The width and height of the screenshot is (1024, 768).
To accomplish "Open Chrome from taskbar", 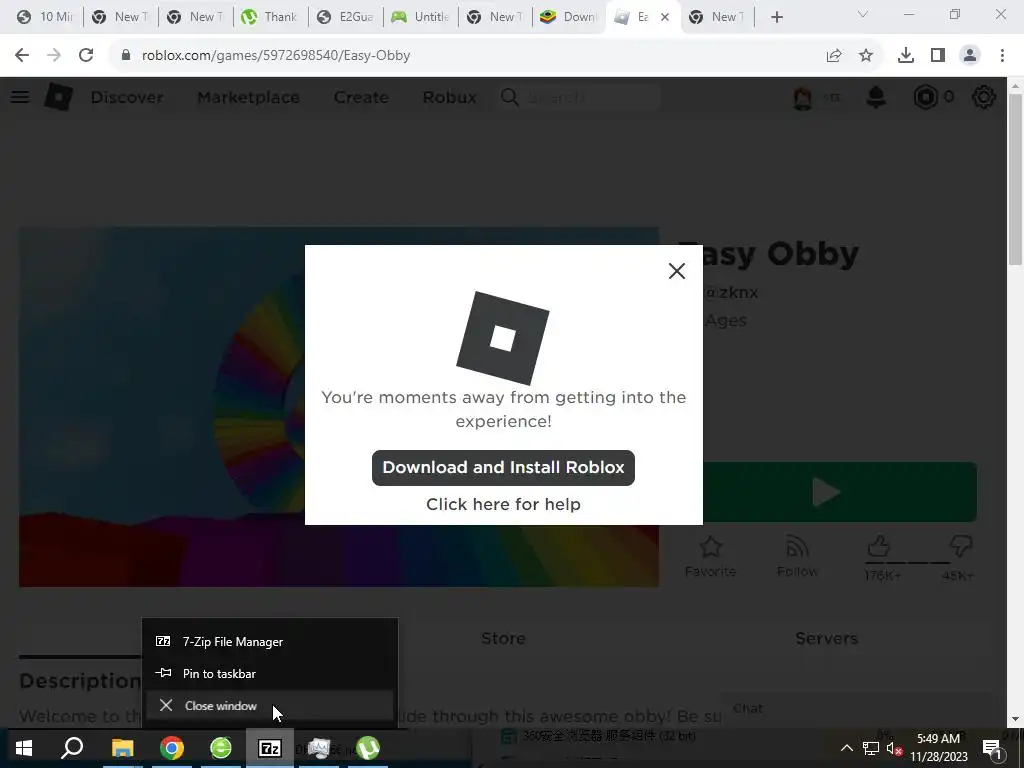I will (x=172, y=748).
